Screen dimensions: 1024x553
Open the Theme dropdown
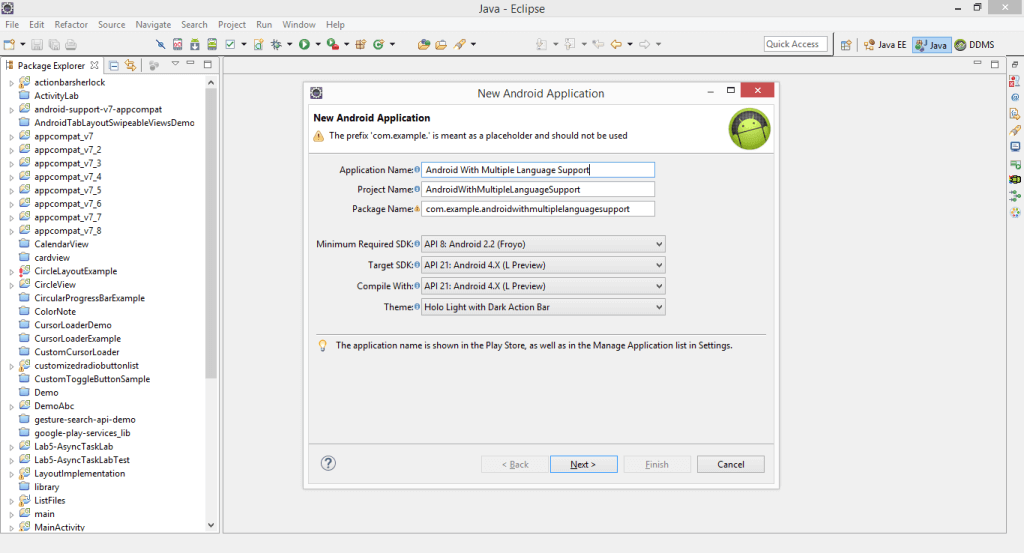[543, 307]
